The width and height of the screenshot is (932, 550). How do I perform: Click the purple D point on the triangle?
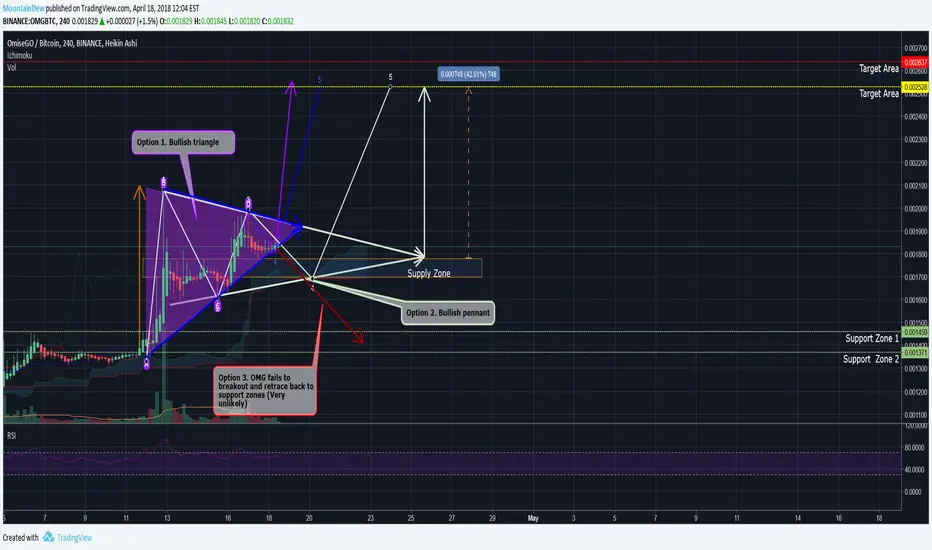coord(248,203)
